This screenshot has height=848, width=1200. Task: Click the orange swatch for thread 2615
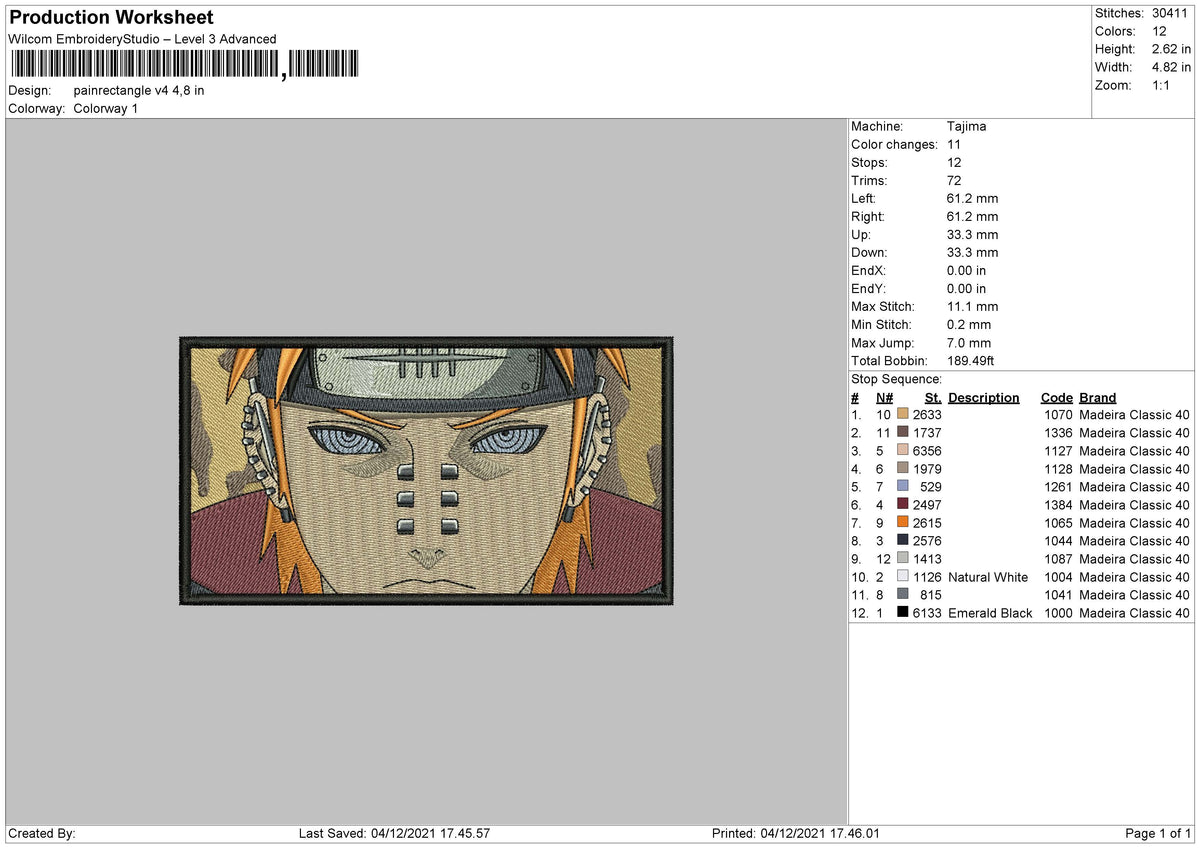pyautogui.click(x=905, y=523)
